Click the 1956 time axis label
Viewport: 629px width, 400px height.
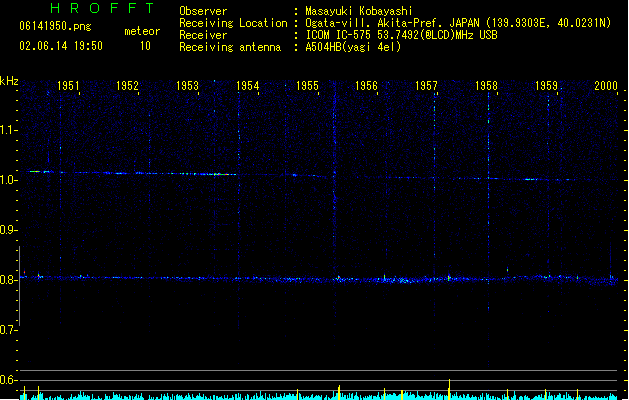click(366, 86)
